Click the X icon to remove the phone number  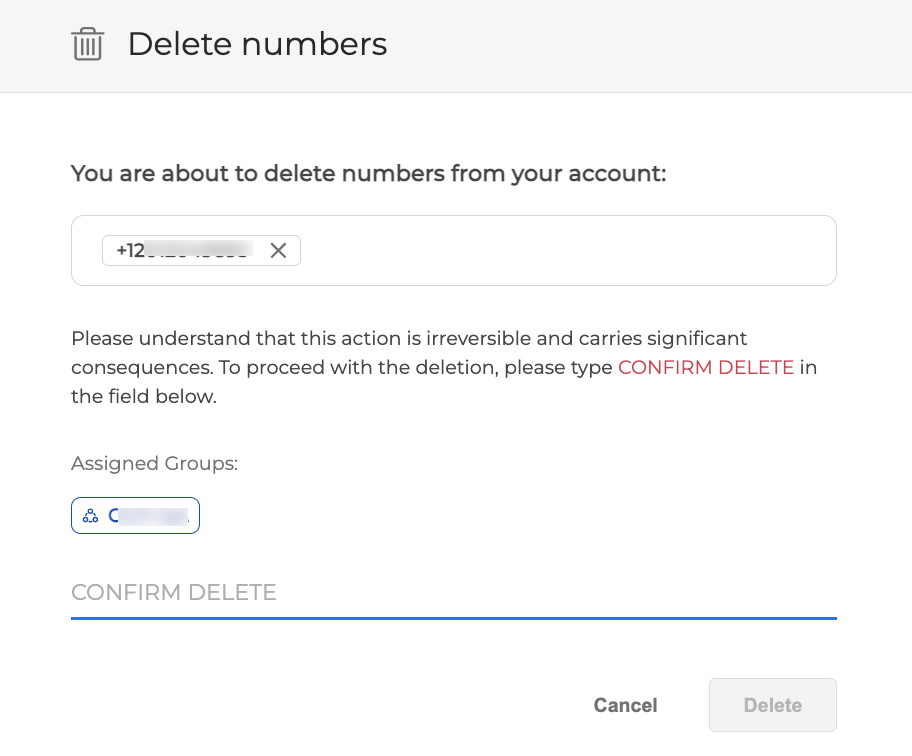(278, 250)
